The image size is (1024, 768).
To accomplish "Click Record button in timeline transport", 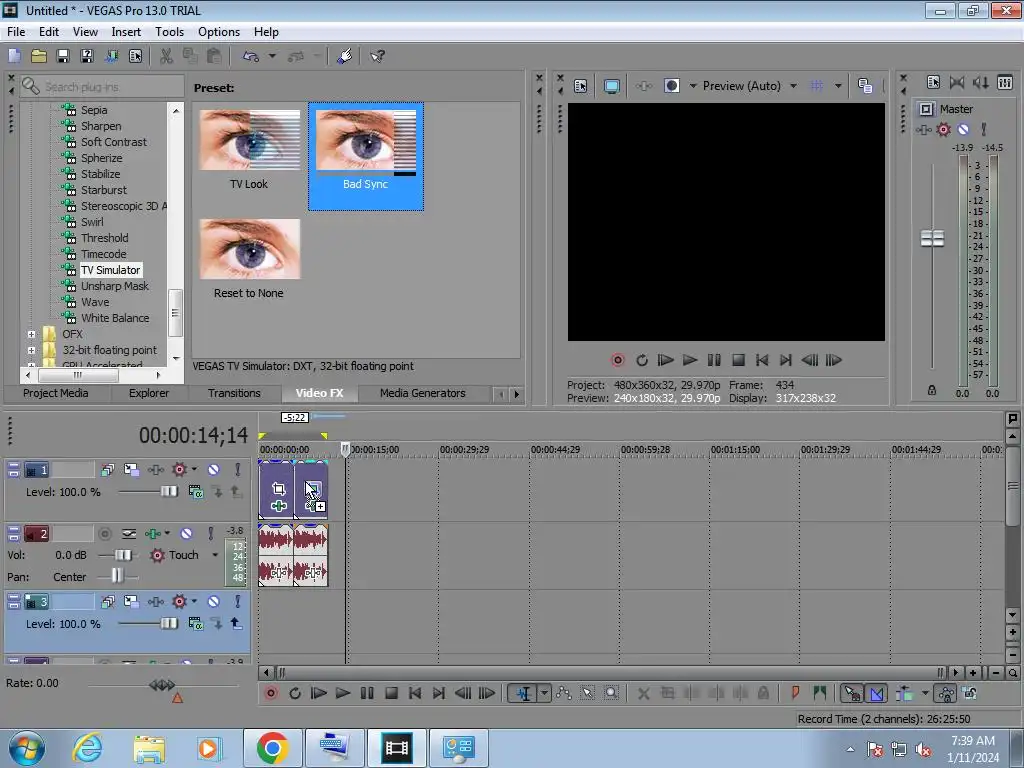I will (270, 694).
